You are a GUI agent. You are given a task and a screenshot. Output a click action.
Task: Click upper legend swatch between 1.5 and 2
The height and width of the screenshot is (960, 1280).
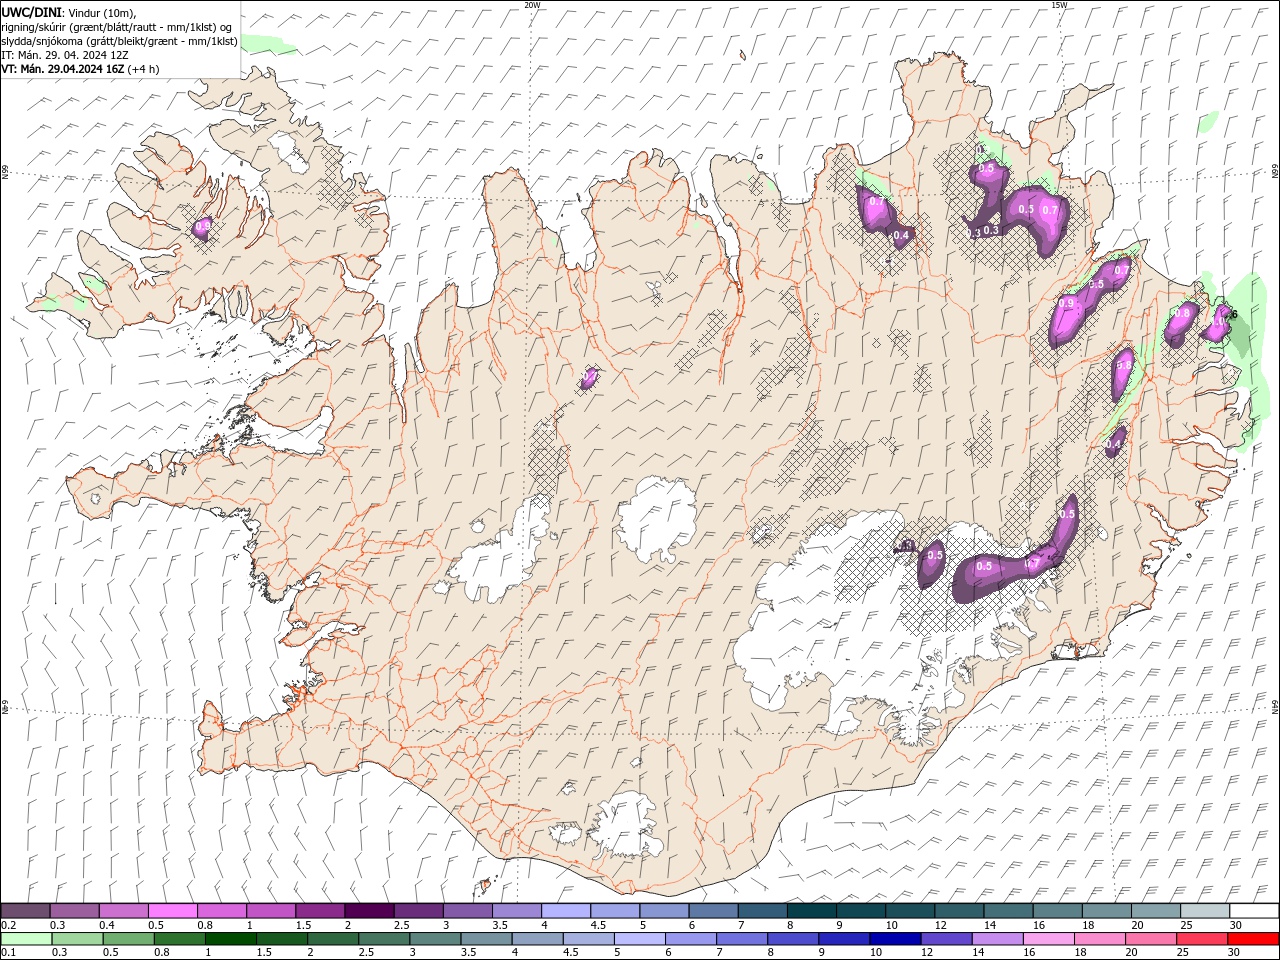tap(320, 911)
